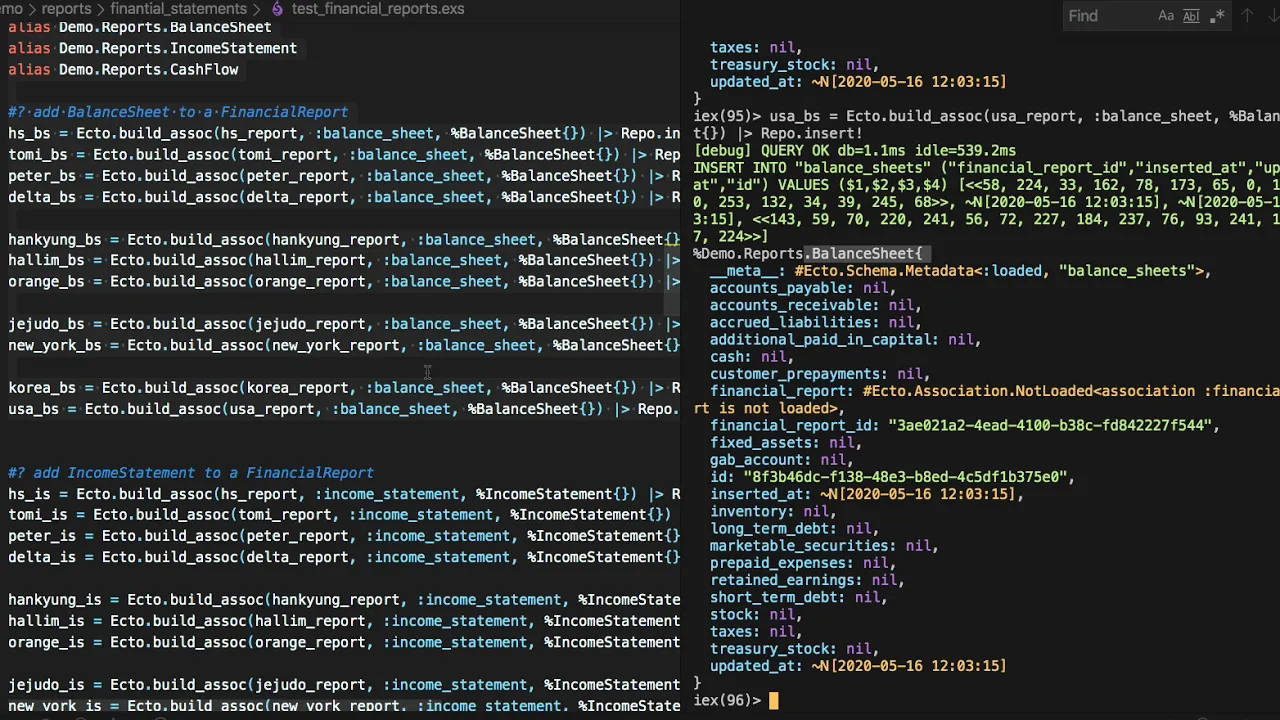1280x720 pixels.
Task: Click the __meta__ Ecto.Schema.Metadata line
Action: tap(960, 271)
